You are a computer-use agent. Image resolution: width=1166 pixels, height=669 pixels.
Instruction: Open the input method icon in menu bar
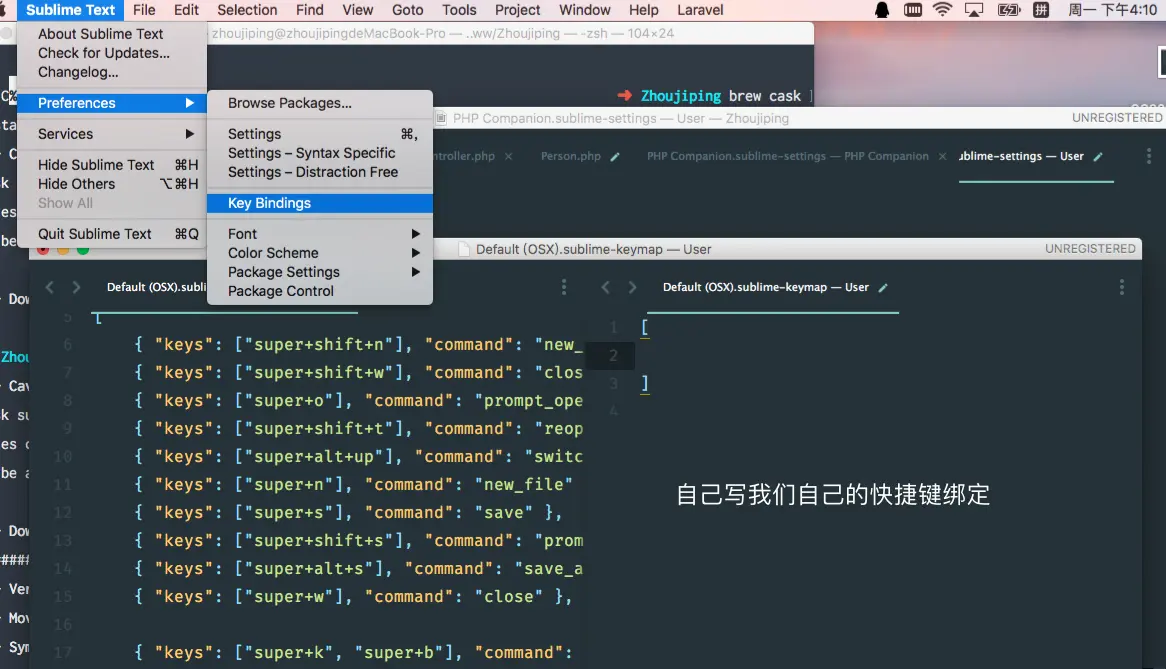tap(1041, 10)
